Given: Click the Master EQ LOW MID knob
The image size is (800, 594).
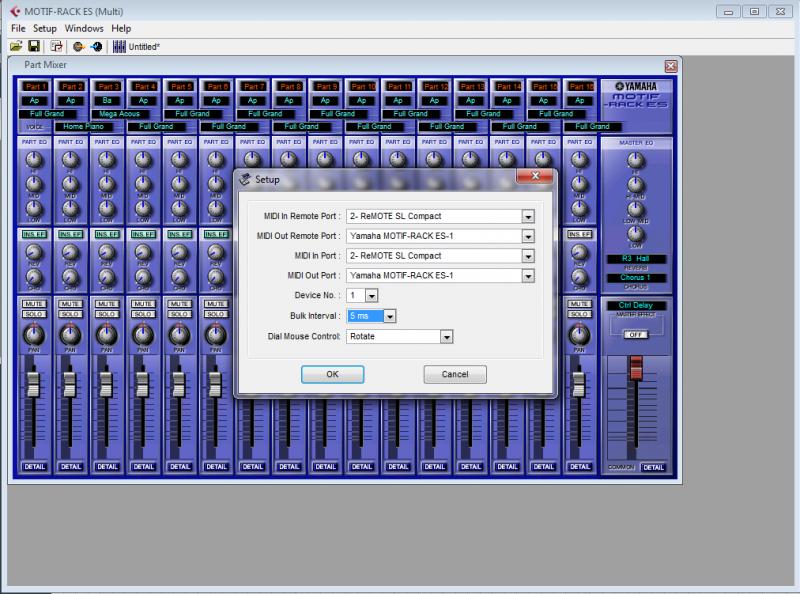Looking at the screenshot, I should coord(636,209).
